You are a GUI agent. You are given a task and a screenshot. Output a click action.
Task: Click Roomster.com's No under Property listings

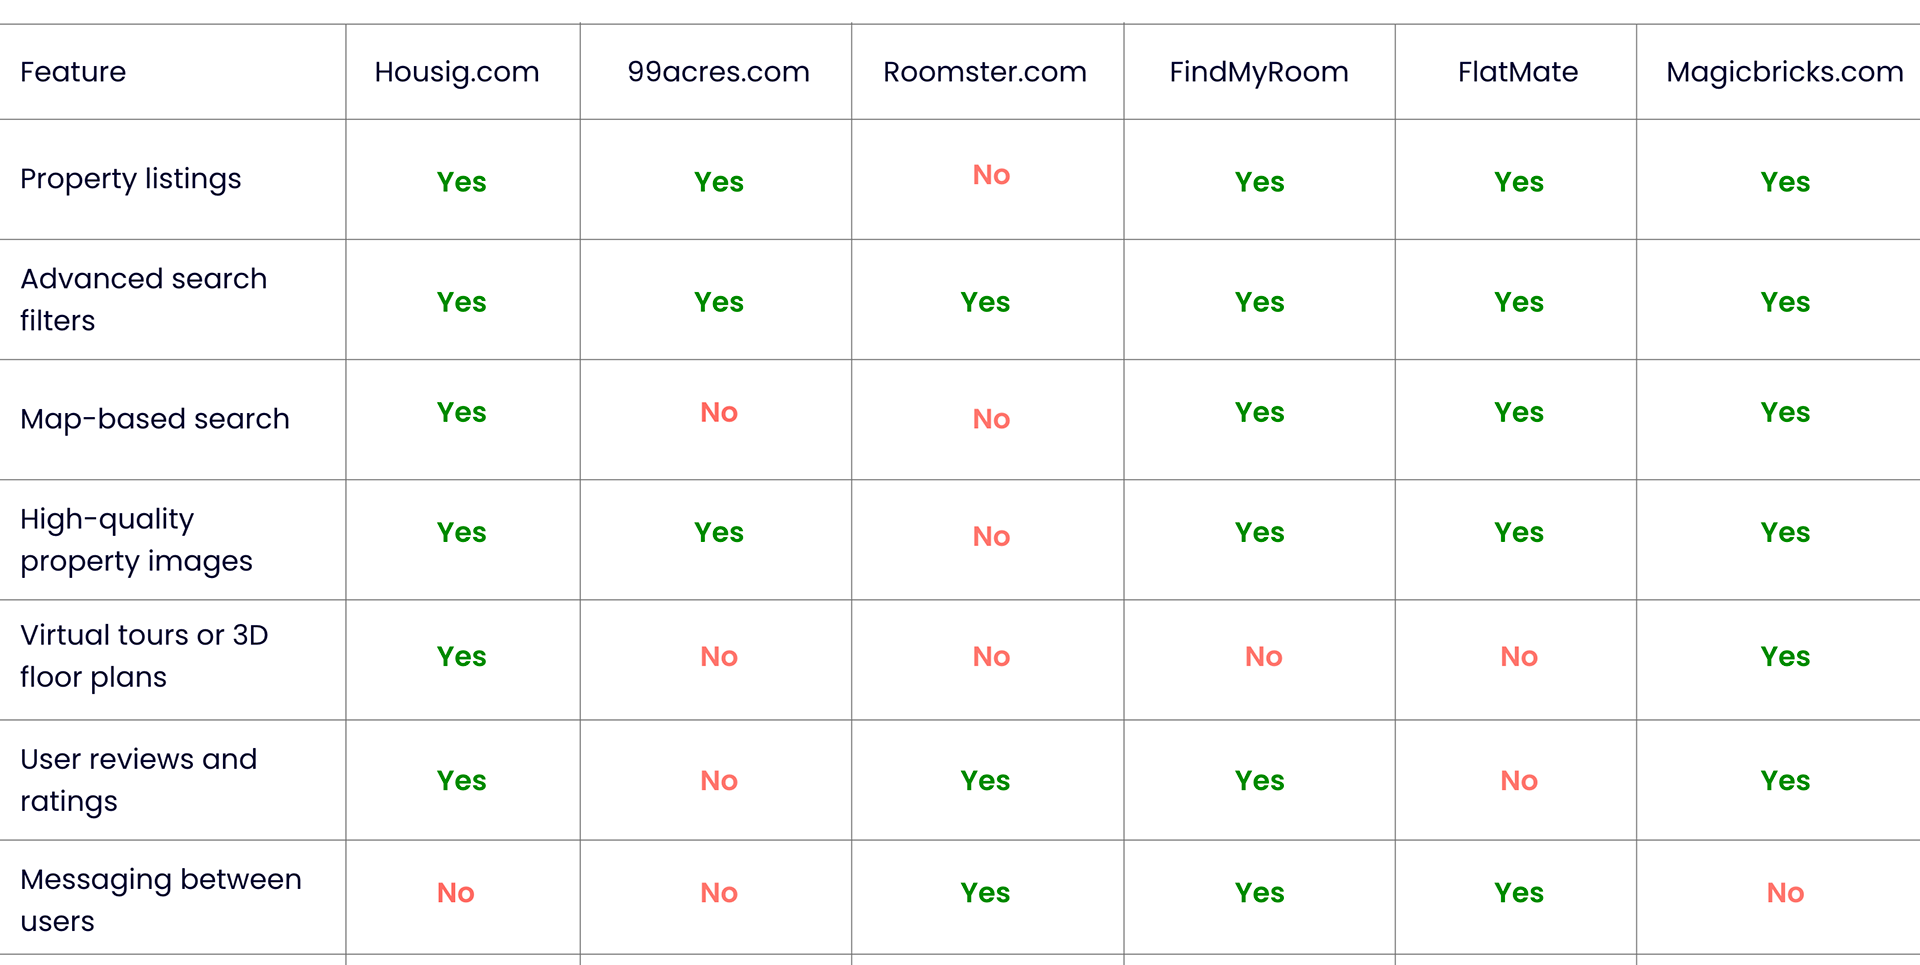[991, 175]
